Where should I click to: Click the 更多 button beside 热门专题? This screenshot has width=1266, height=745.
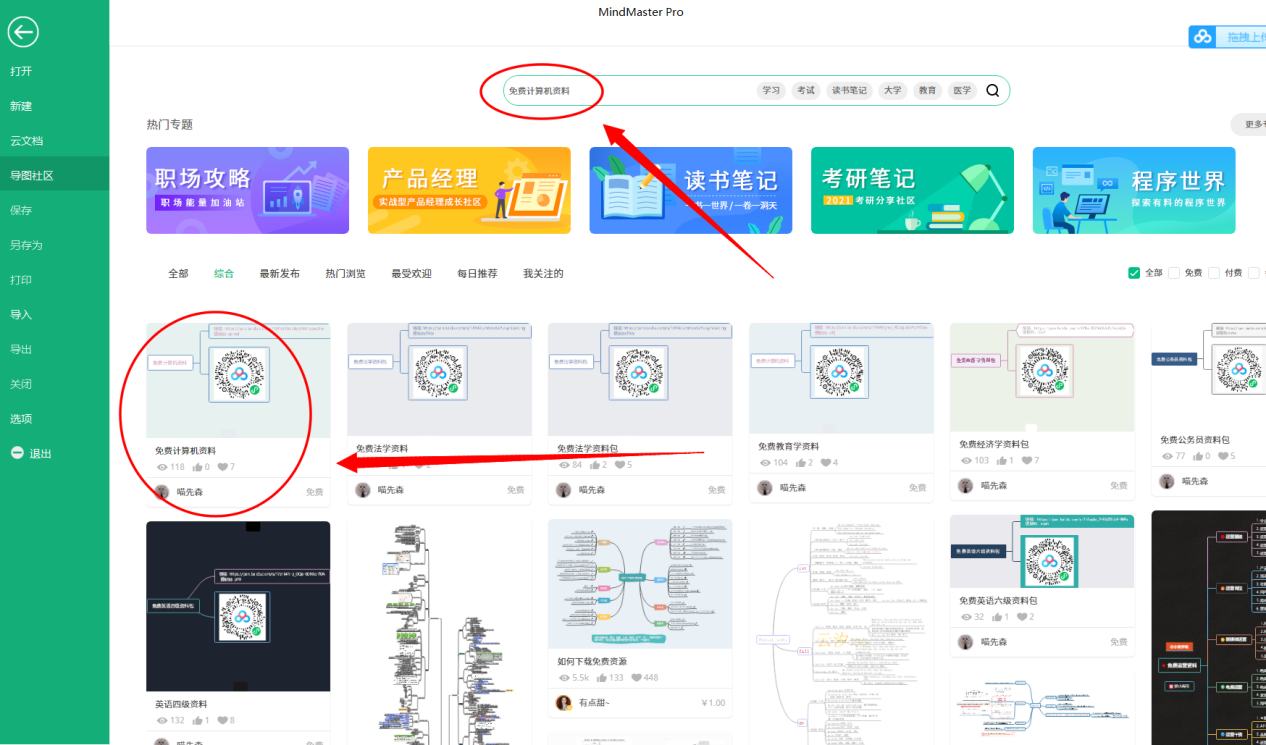pos(1249,125)
